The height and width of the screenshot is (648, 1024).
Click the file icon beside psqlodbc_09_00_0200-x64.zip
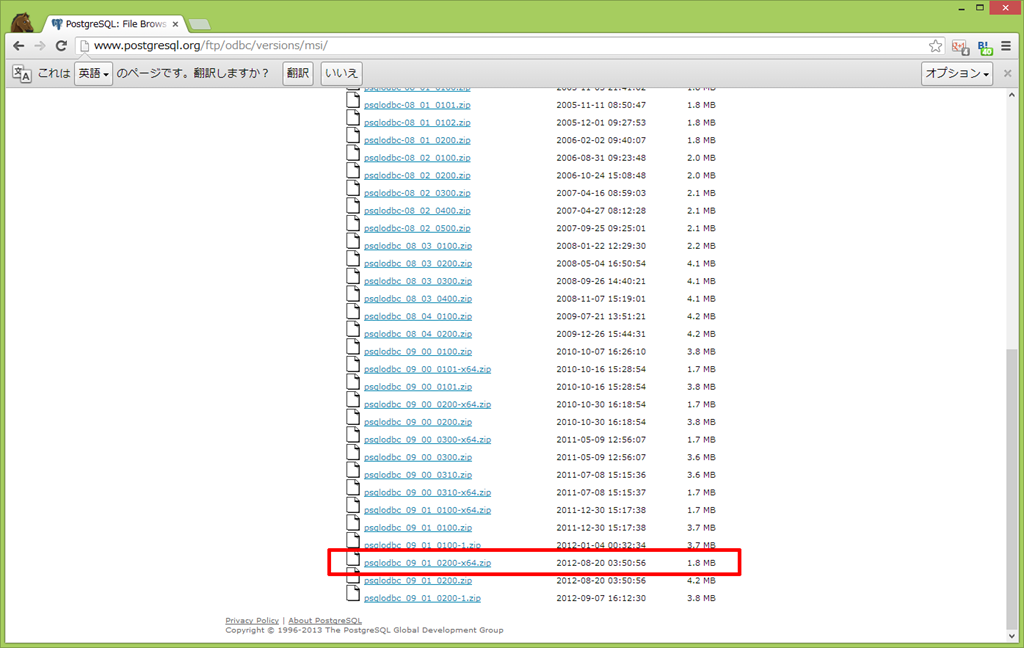pos(353,400)
